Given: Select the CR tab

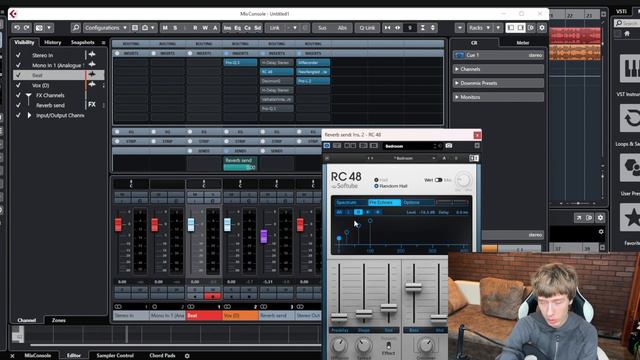Looking at the screenshot, I should 474,42.
